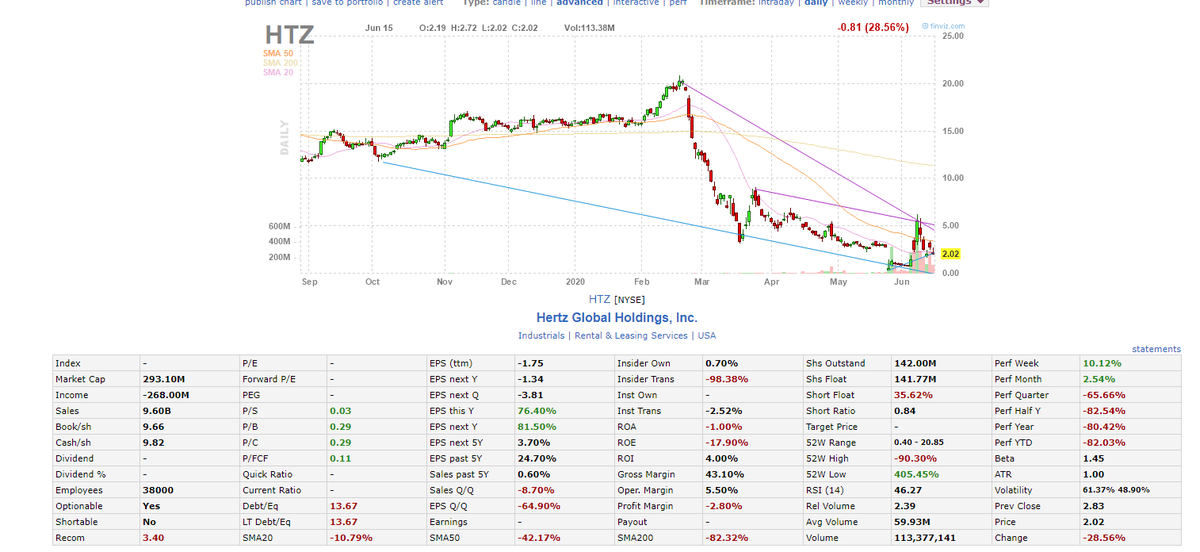The image size is (1200, 552).
Task: Open the Hertz Global Holdings, Inc. company link
Action: (x=617, y=317)
